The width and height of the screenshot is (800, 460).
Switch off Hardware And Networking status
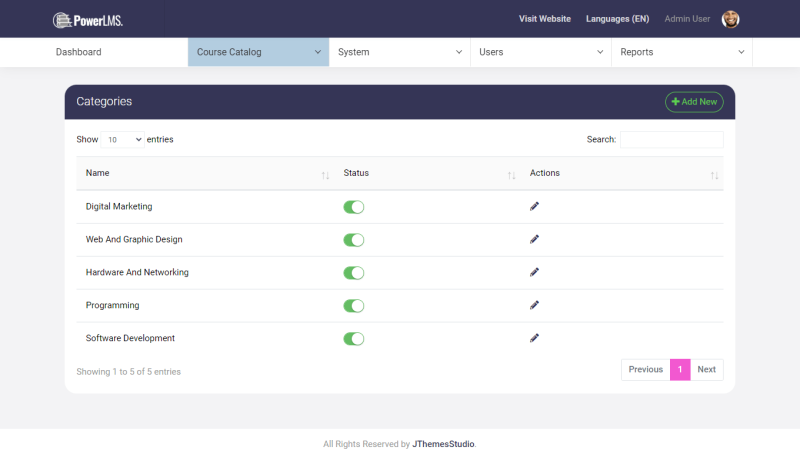click(x=354, y=273)
